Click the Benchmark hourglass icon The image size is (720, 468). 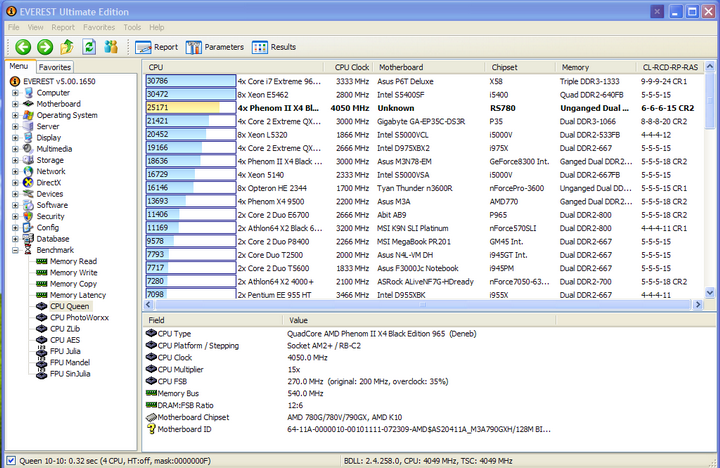tap(28, 250)
